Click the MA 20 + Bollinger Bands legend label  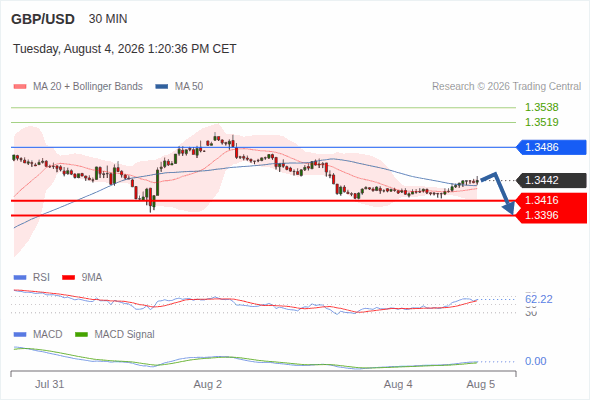pyautogui.click(x=88, y=87)
